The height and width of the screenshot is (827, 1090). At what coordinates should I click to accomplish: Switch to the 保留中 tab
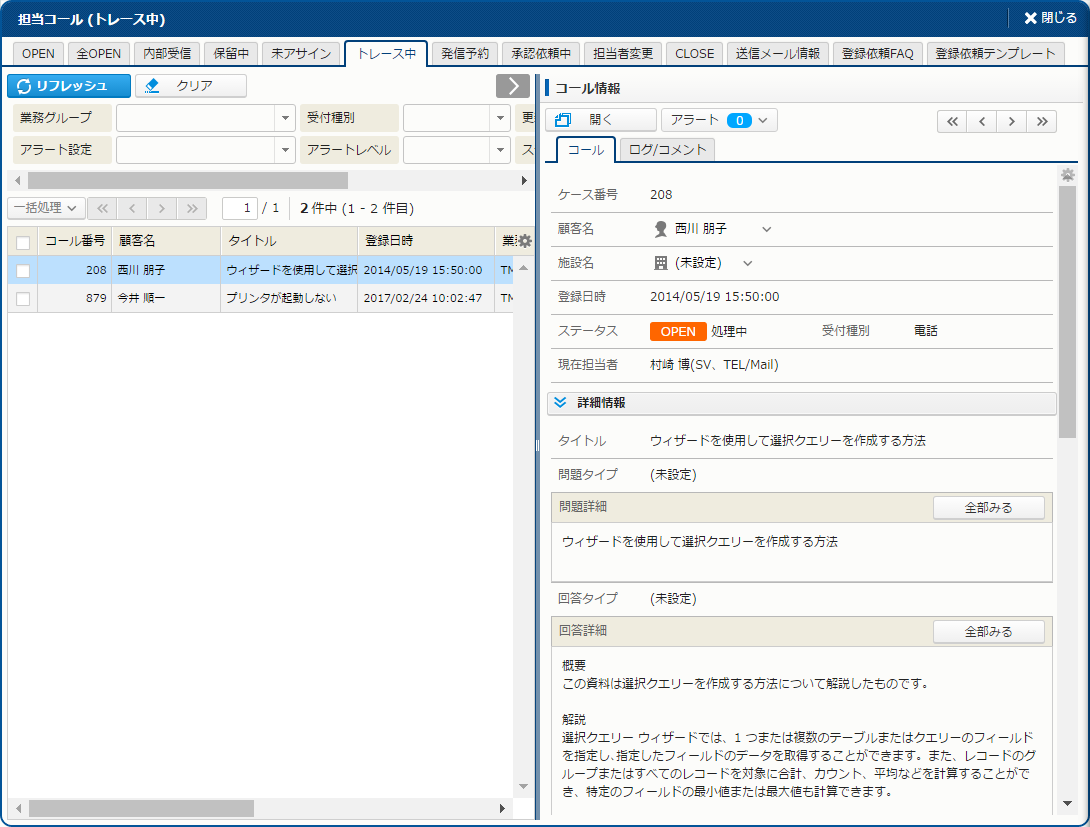click(x=231, y=54)
